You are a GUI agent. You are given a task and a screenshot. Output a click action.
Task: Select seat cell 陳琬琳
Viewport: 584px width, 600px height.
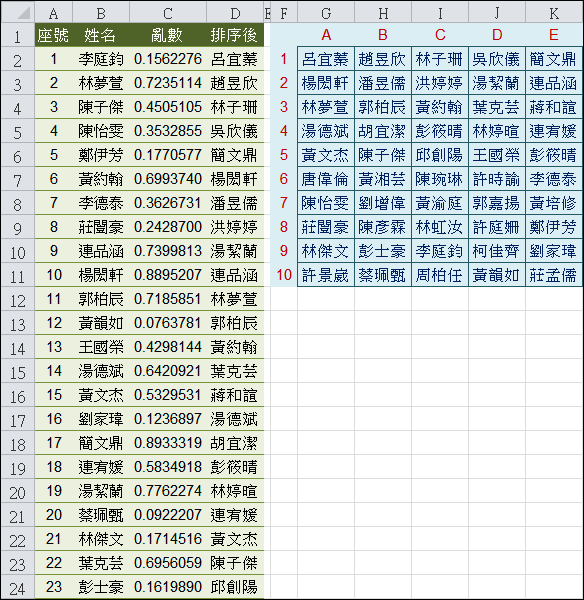440,179
